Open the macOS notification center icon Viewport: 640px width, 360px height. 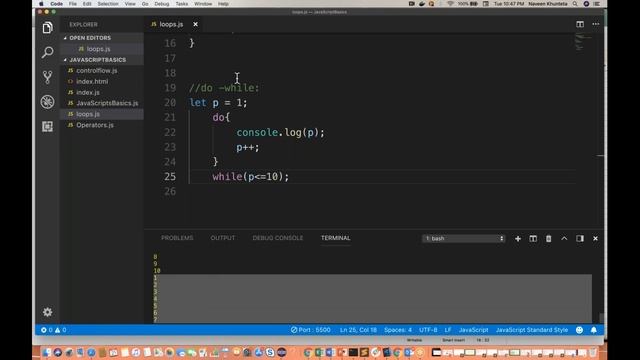[596, 4]
